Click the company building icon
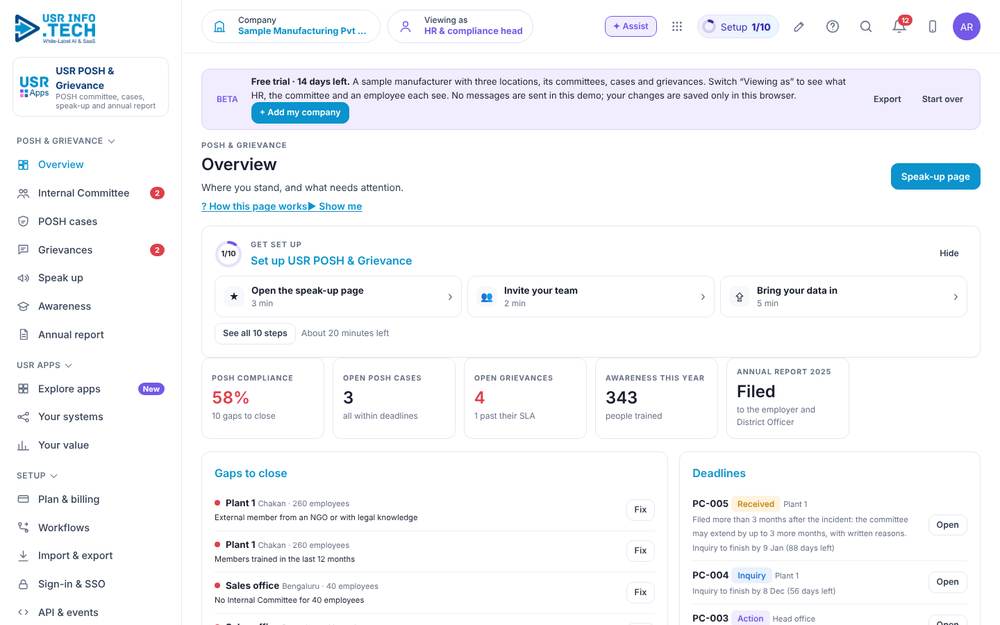 click(x=219, y=26)
